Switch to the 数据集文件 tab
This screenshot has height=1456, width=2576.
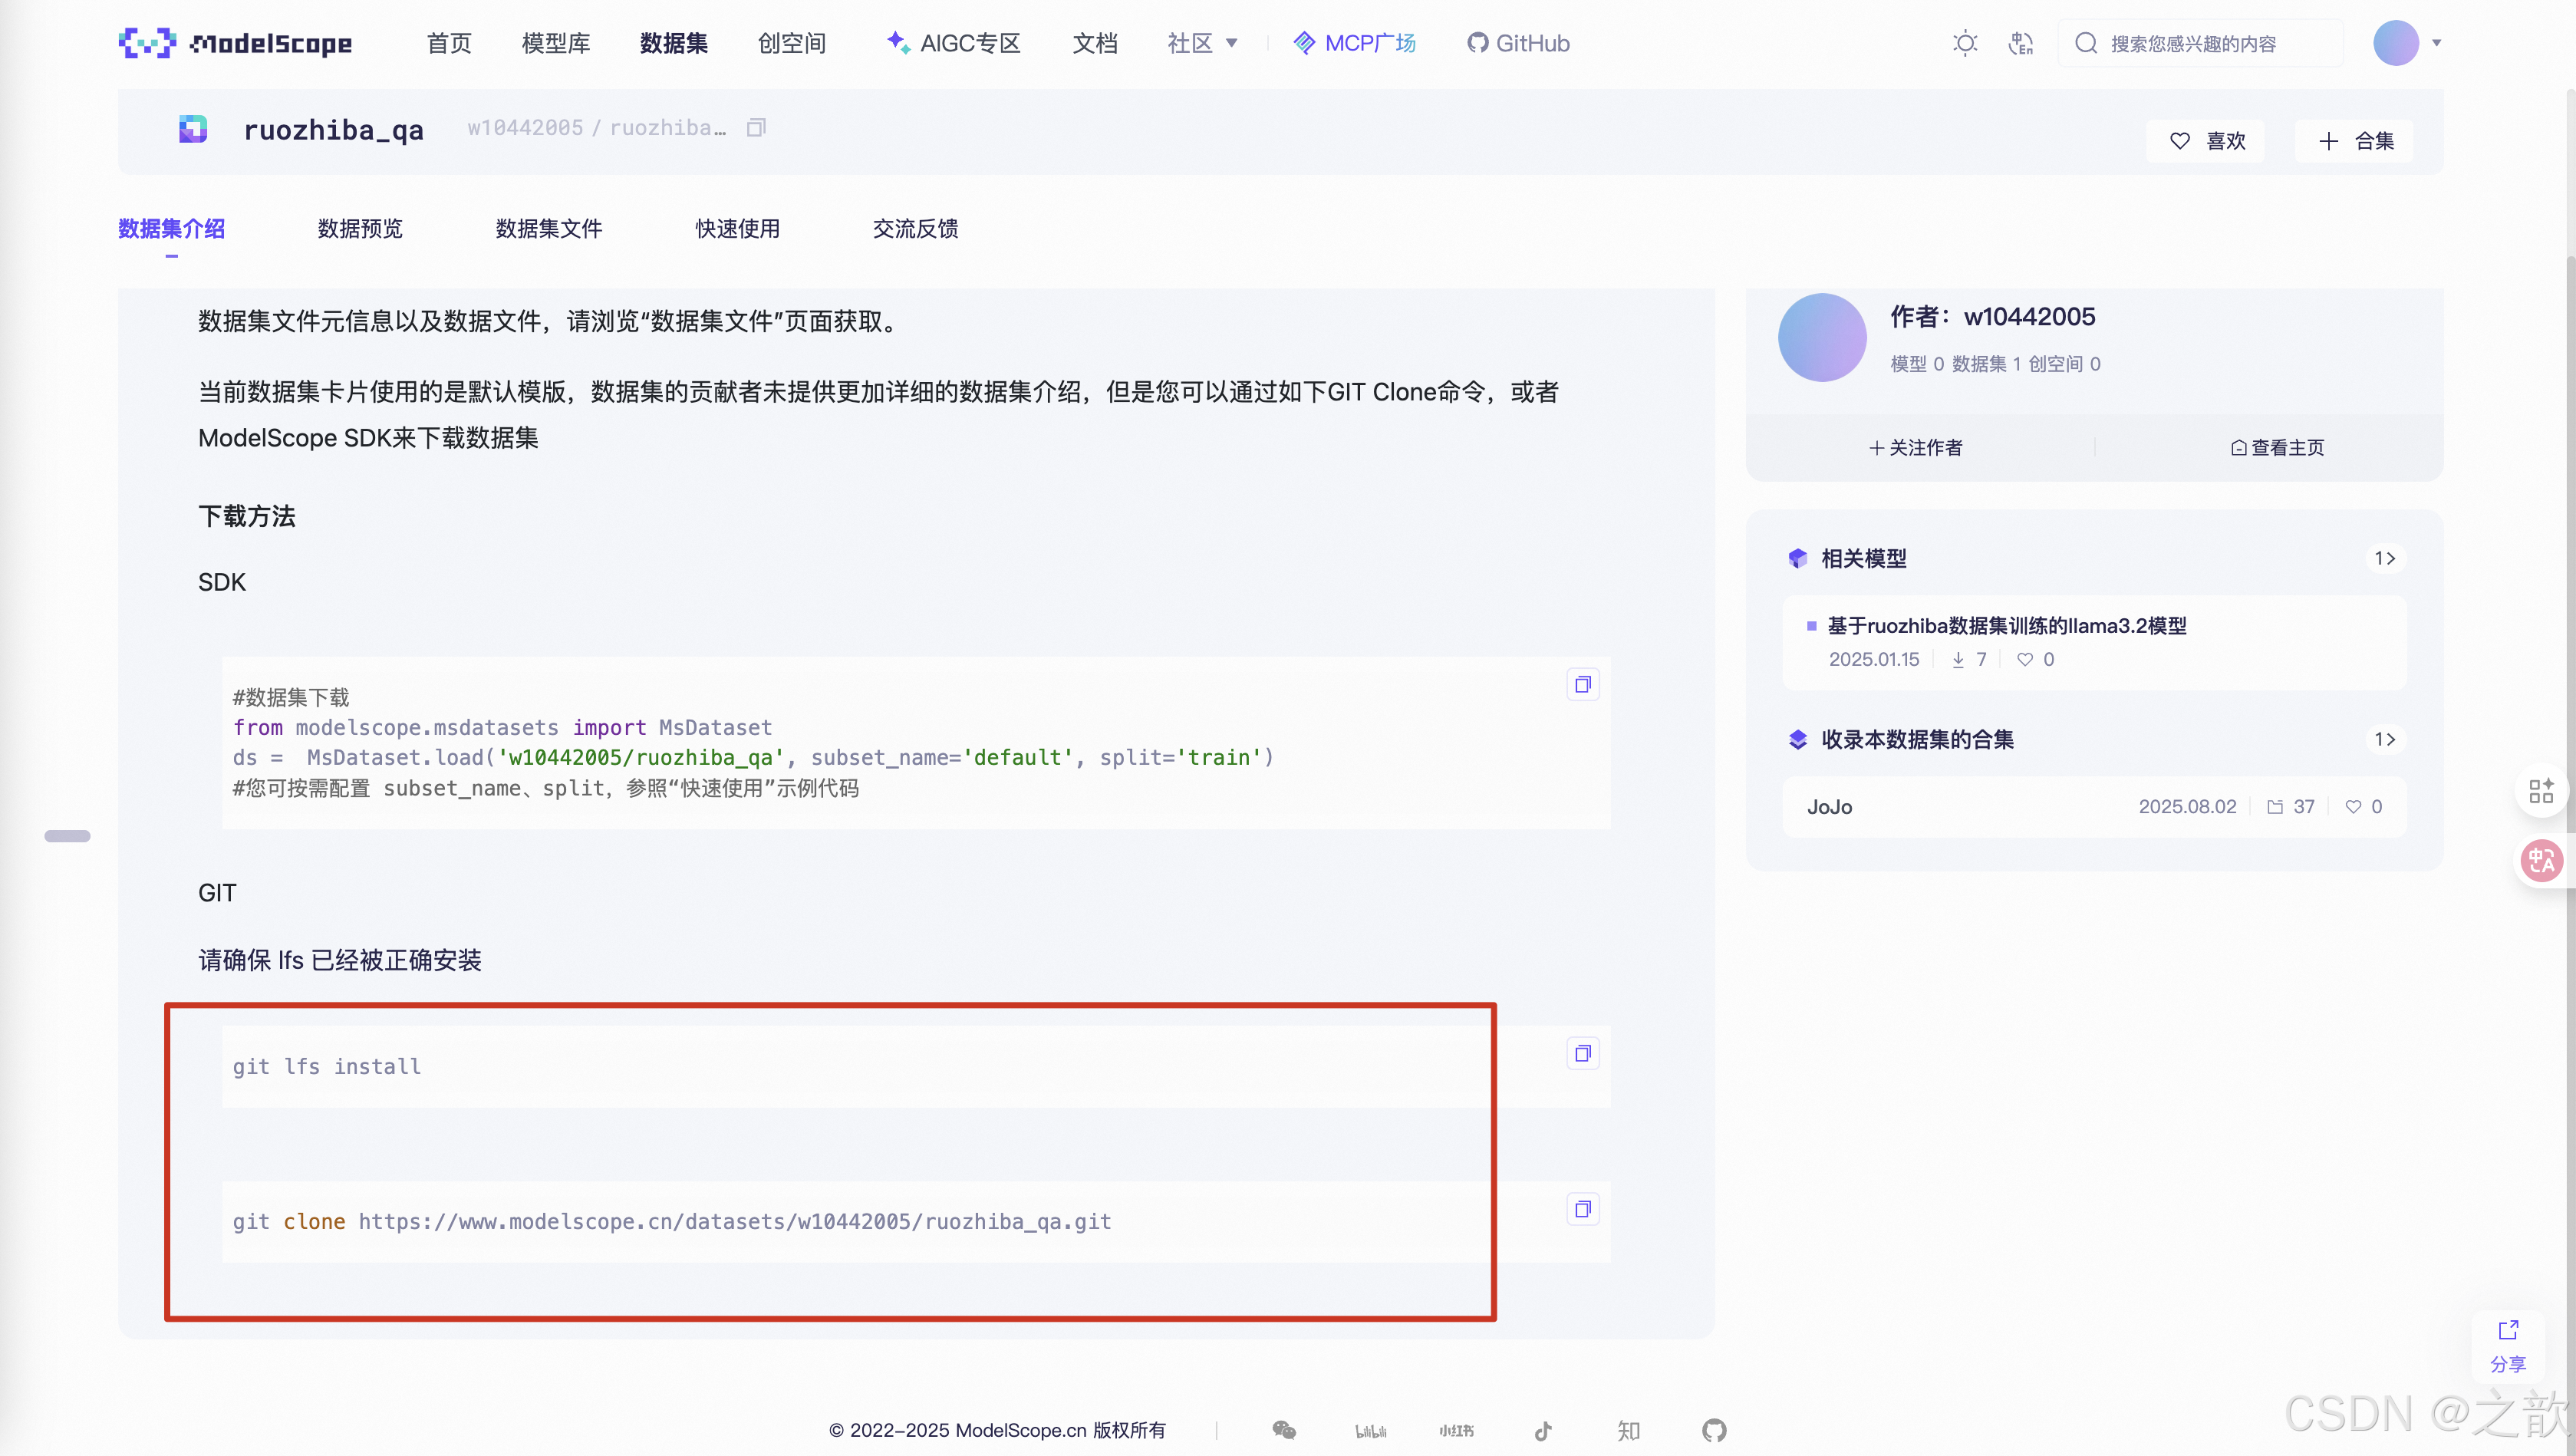(549, 228)
